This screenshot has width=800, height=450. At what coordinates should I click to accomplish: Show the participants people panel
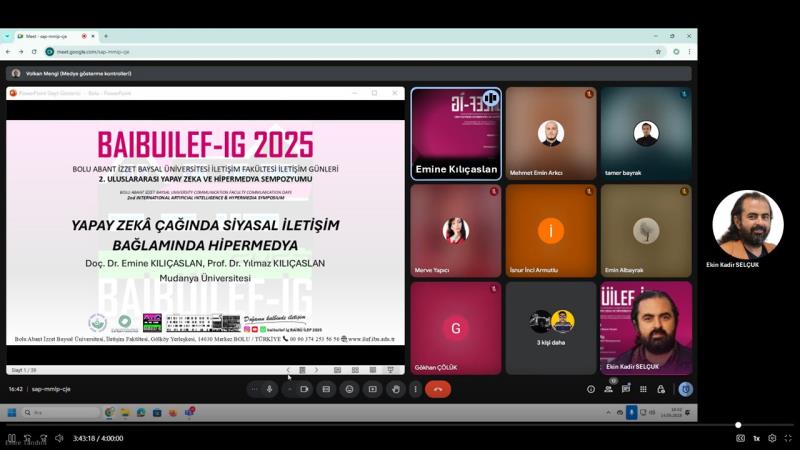click(x=608, y=389)
